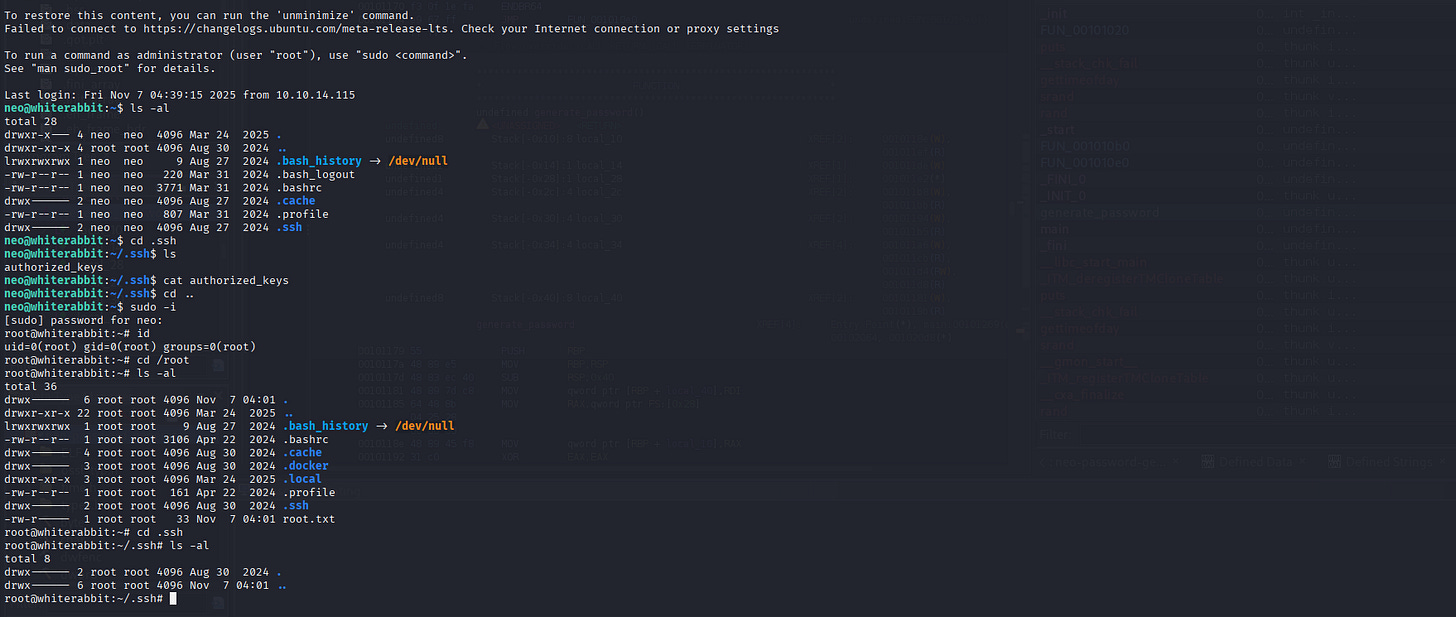Switch to the Defined Data tab
Image resolution: width=1456 pixels, height=617 pixels.
(1255, 462)
